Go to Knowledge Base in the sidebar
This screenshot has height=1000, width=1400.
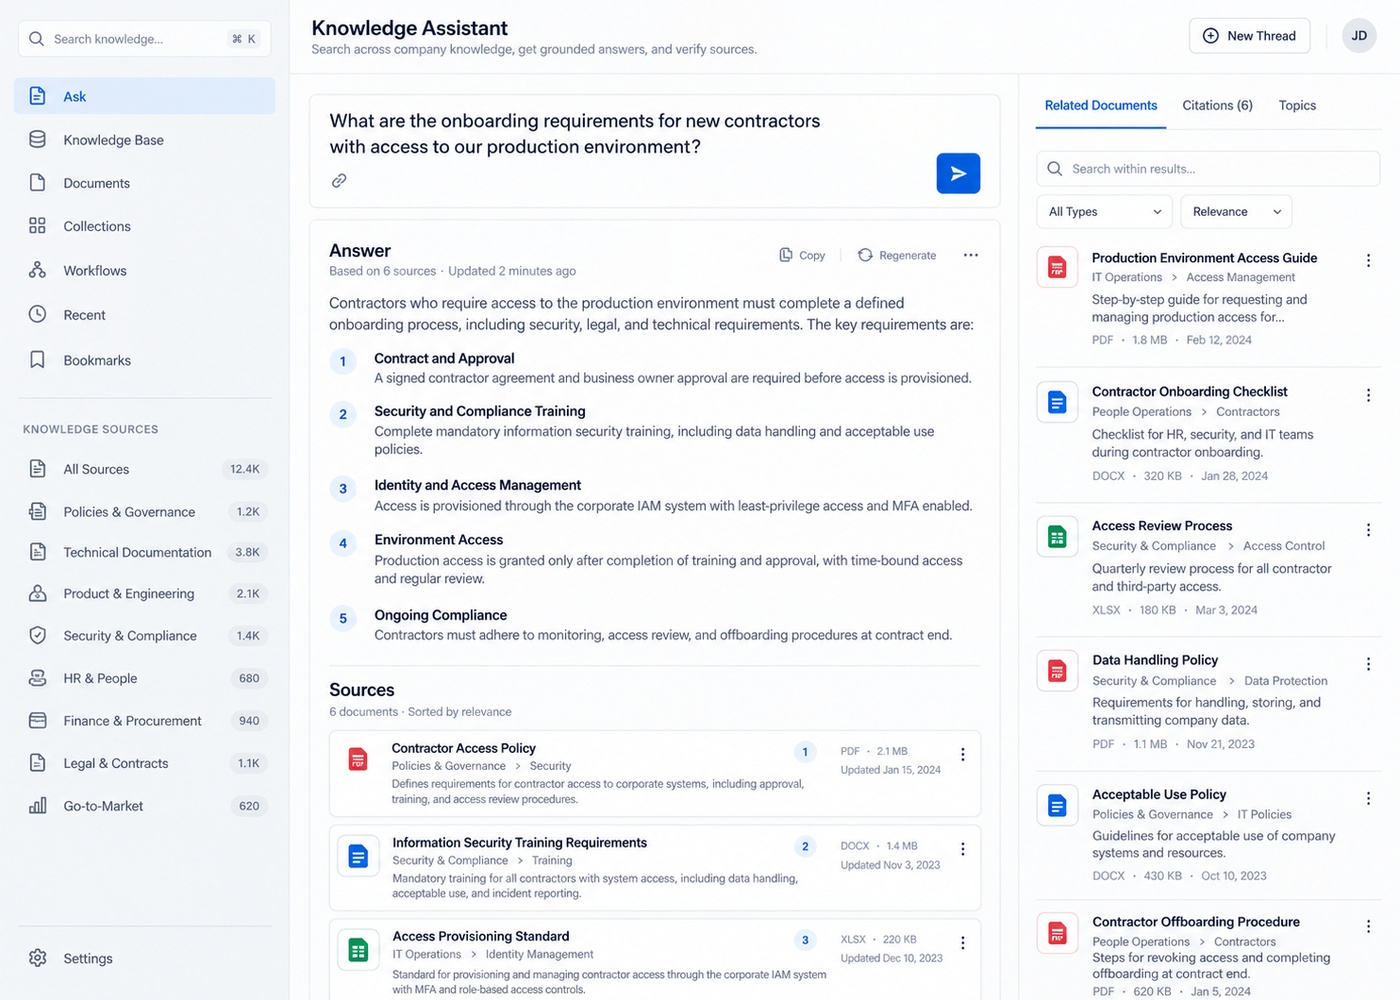tap(145, 140)
